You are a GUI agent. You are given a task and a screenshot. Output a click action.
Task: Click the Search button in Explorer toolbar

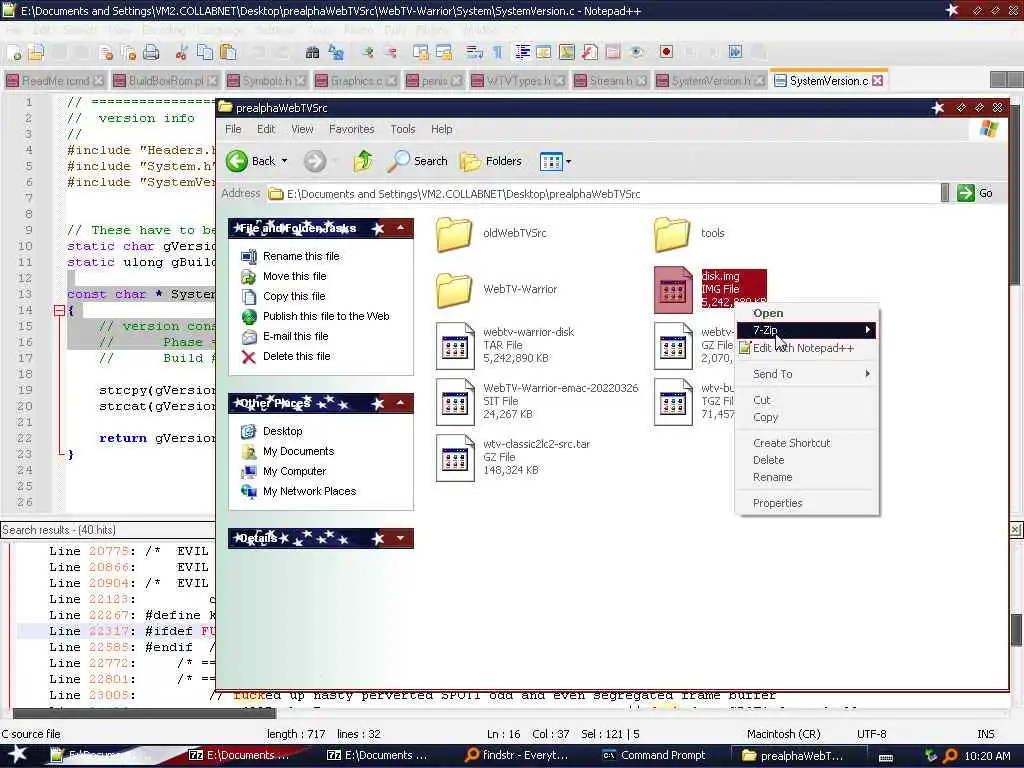point(417,161)
